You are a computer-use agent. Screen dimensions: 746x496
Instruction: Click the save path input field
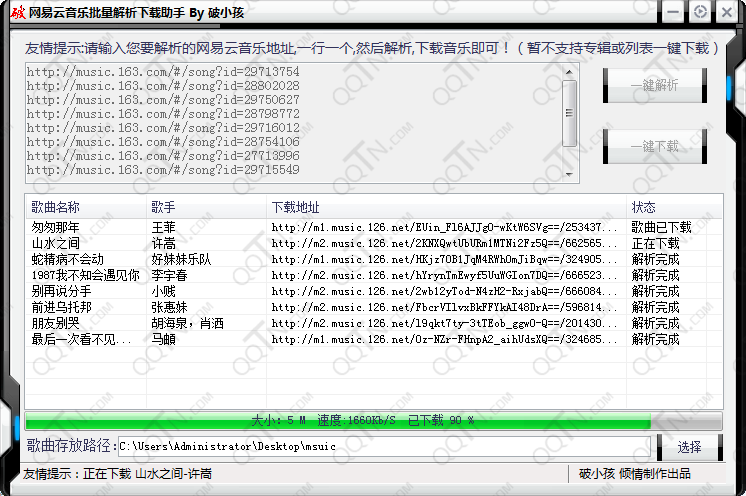[x=383, y=445]
